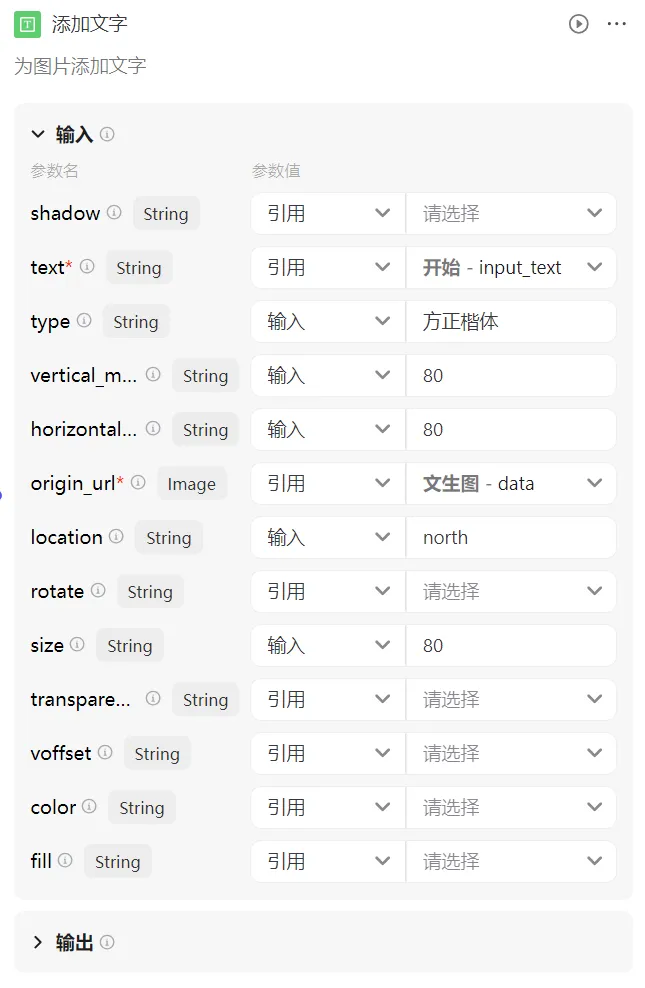
Task: Show info tooltip for shadow parameter
Action: pos(114,212)
